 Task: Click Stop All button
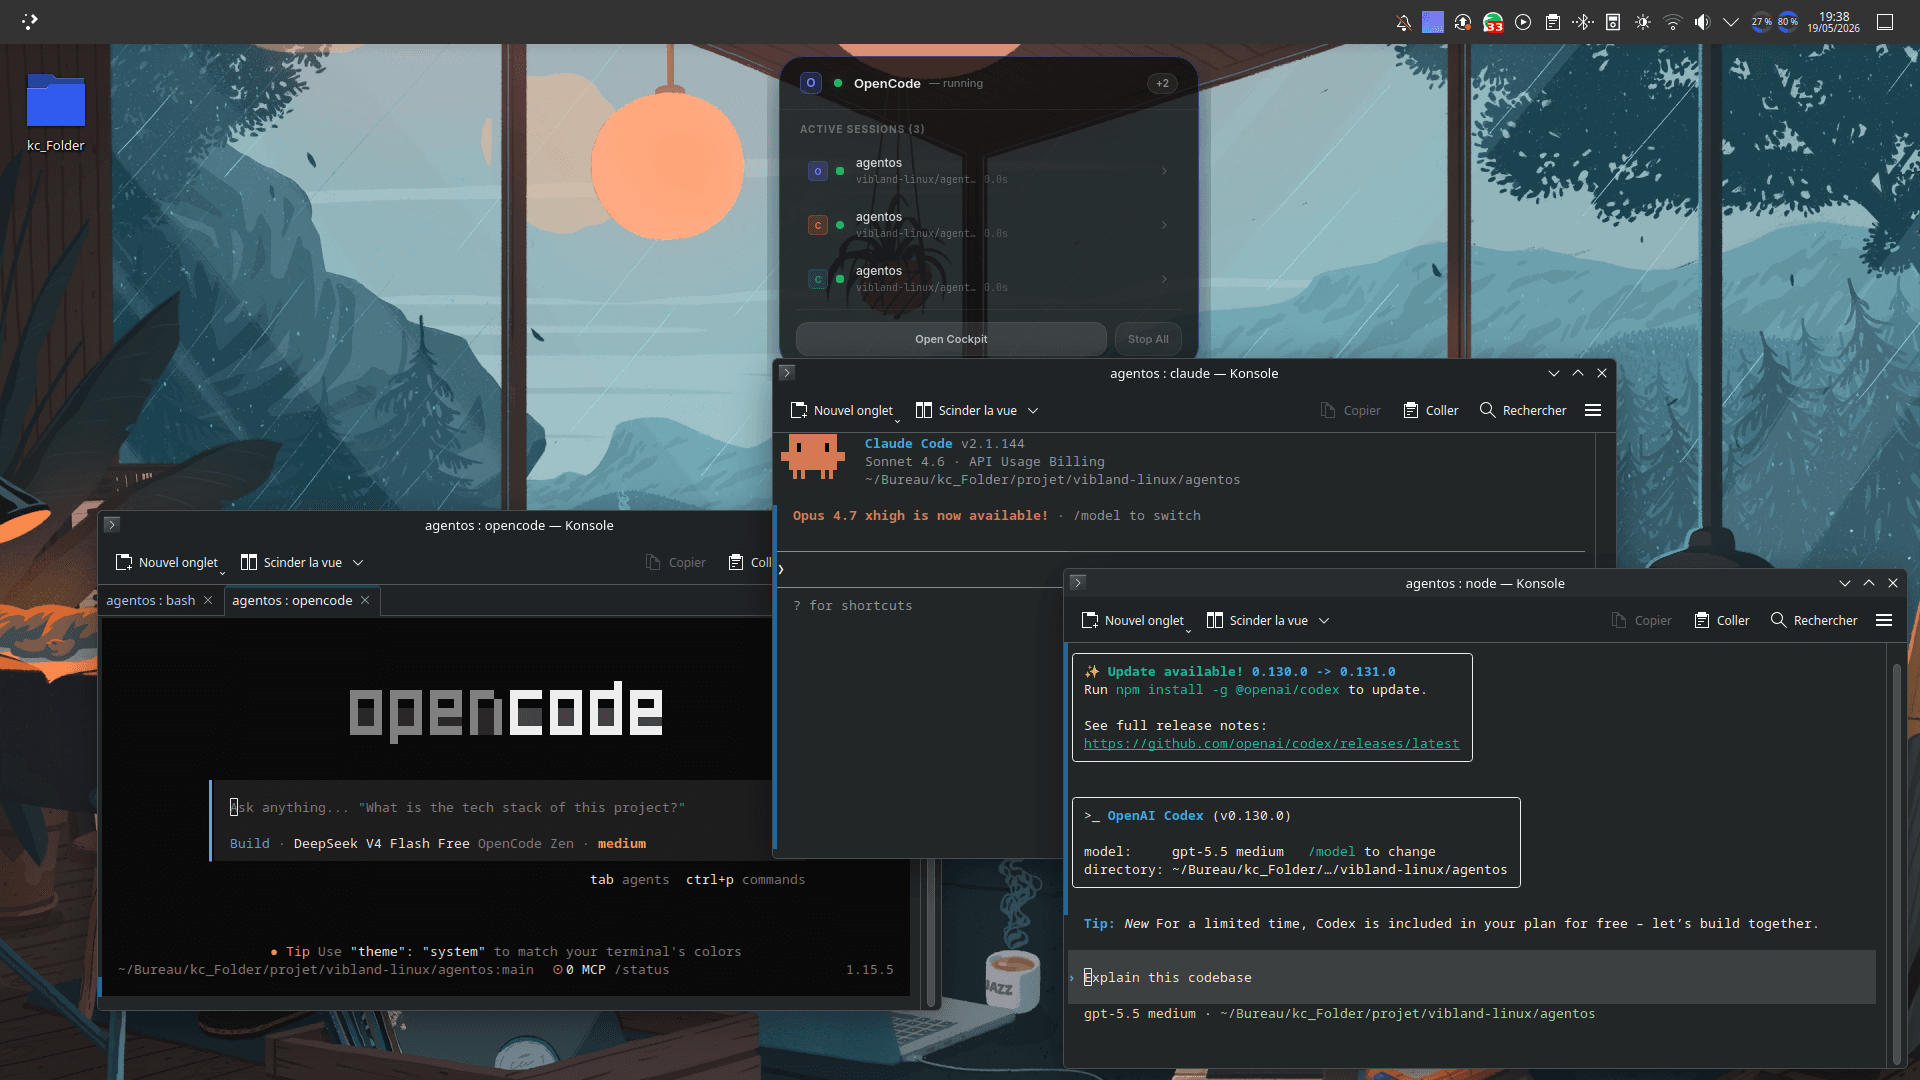point(1148,339)
